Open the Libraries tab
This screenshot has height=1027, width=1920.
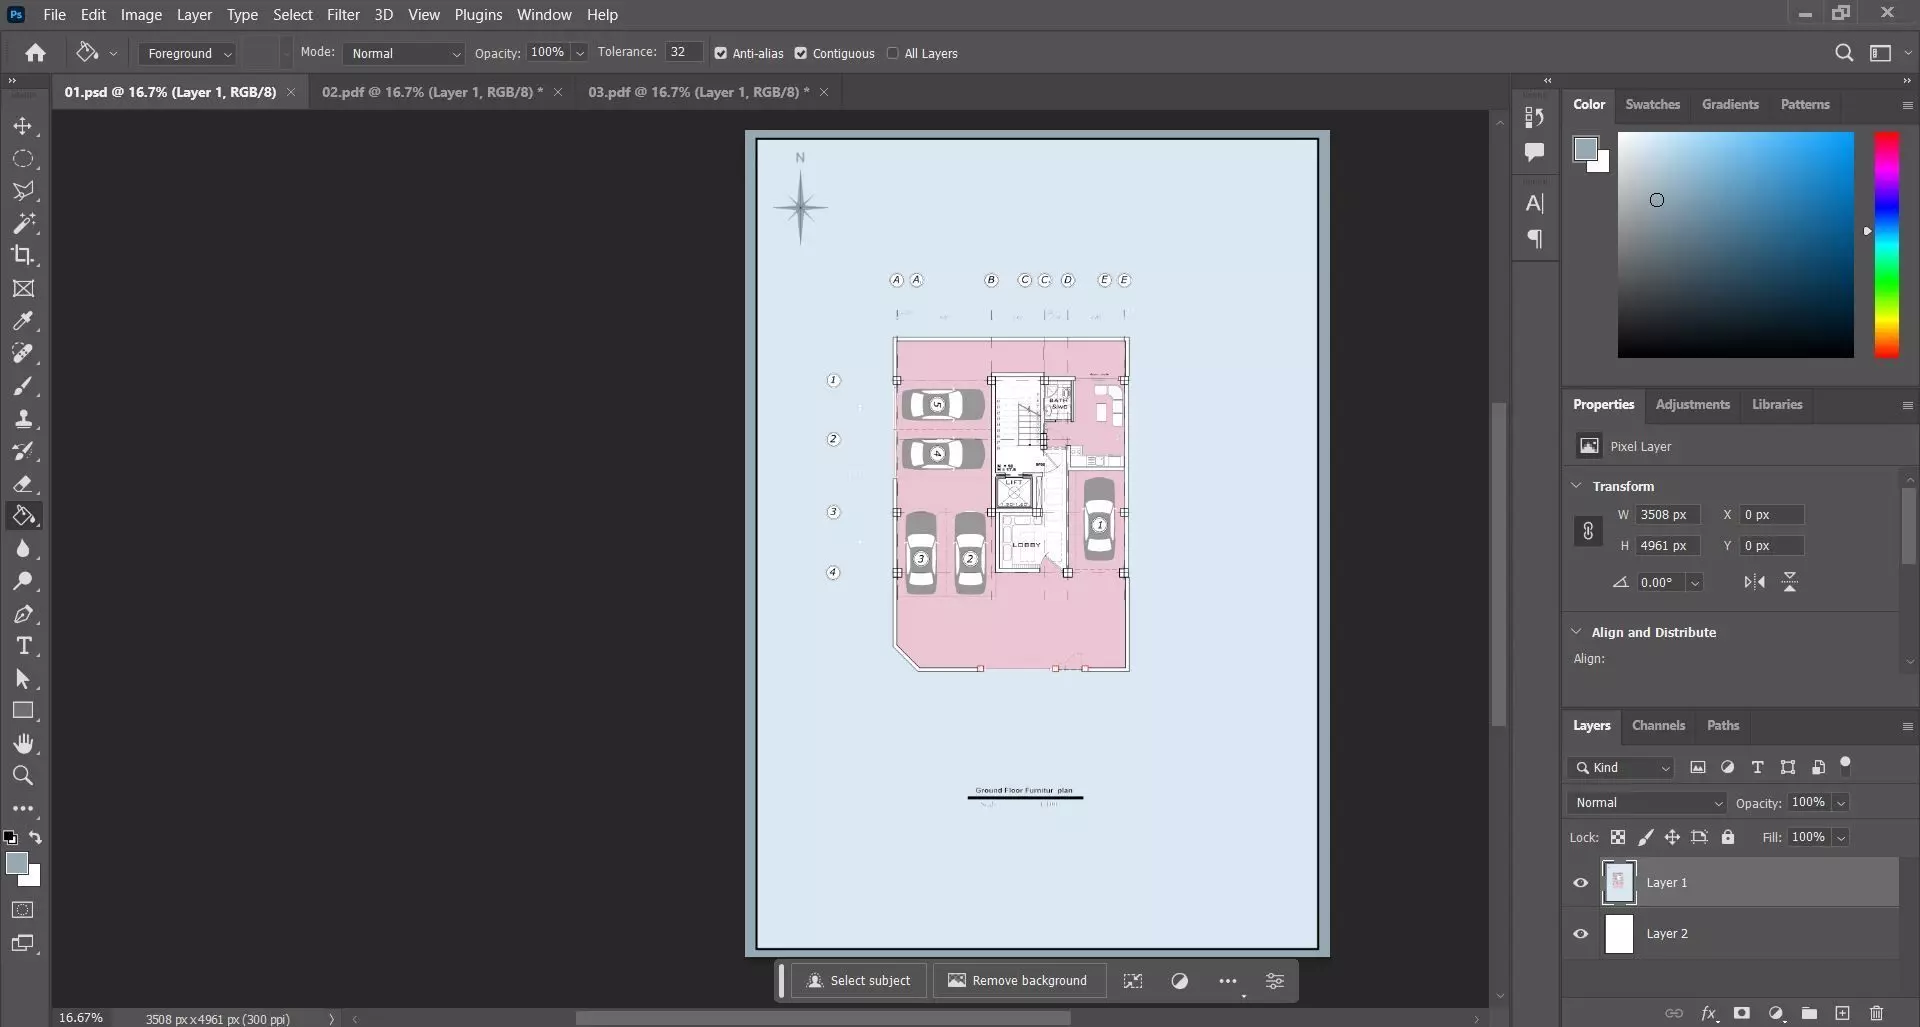point(1777,404)
